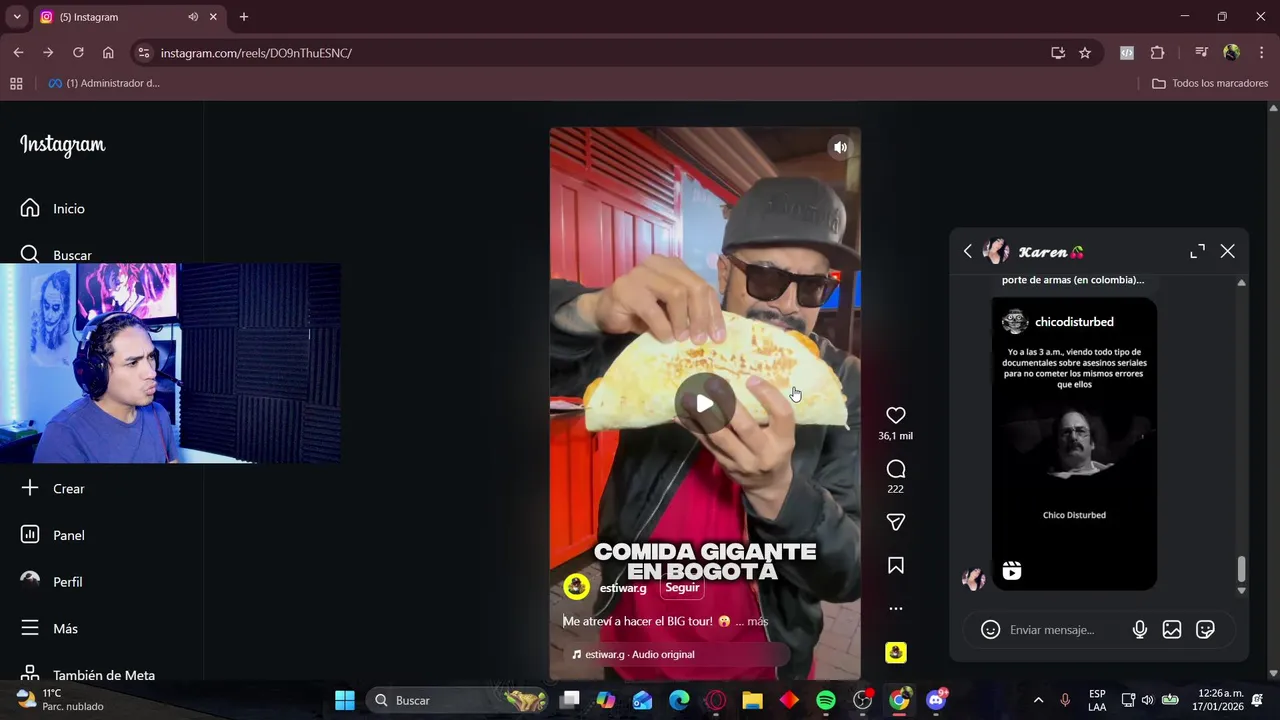
Task: View site information icon in address bar
Action: tap(143, 53)
